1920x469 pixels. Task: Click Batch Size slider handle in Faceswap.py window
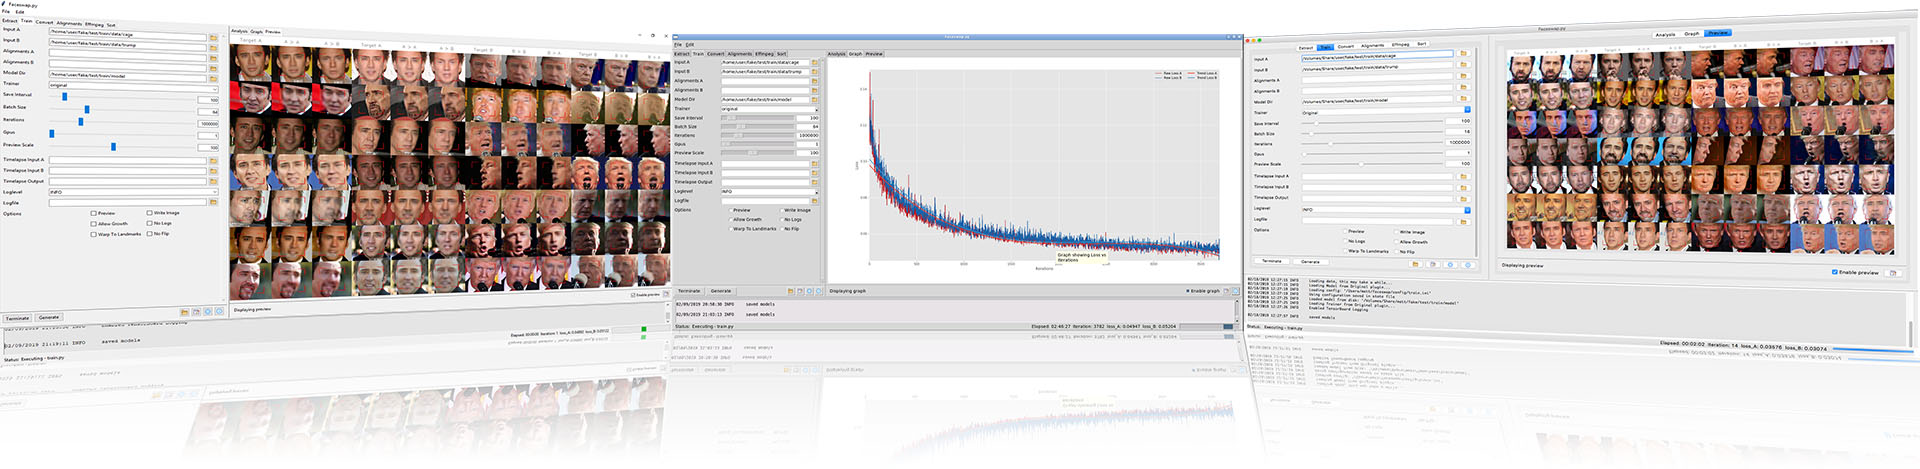pos(87,109)
